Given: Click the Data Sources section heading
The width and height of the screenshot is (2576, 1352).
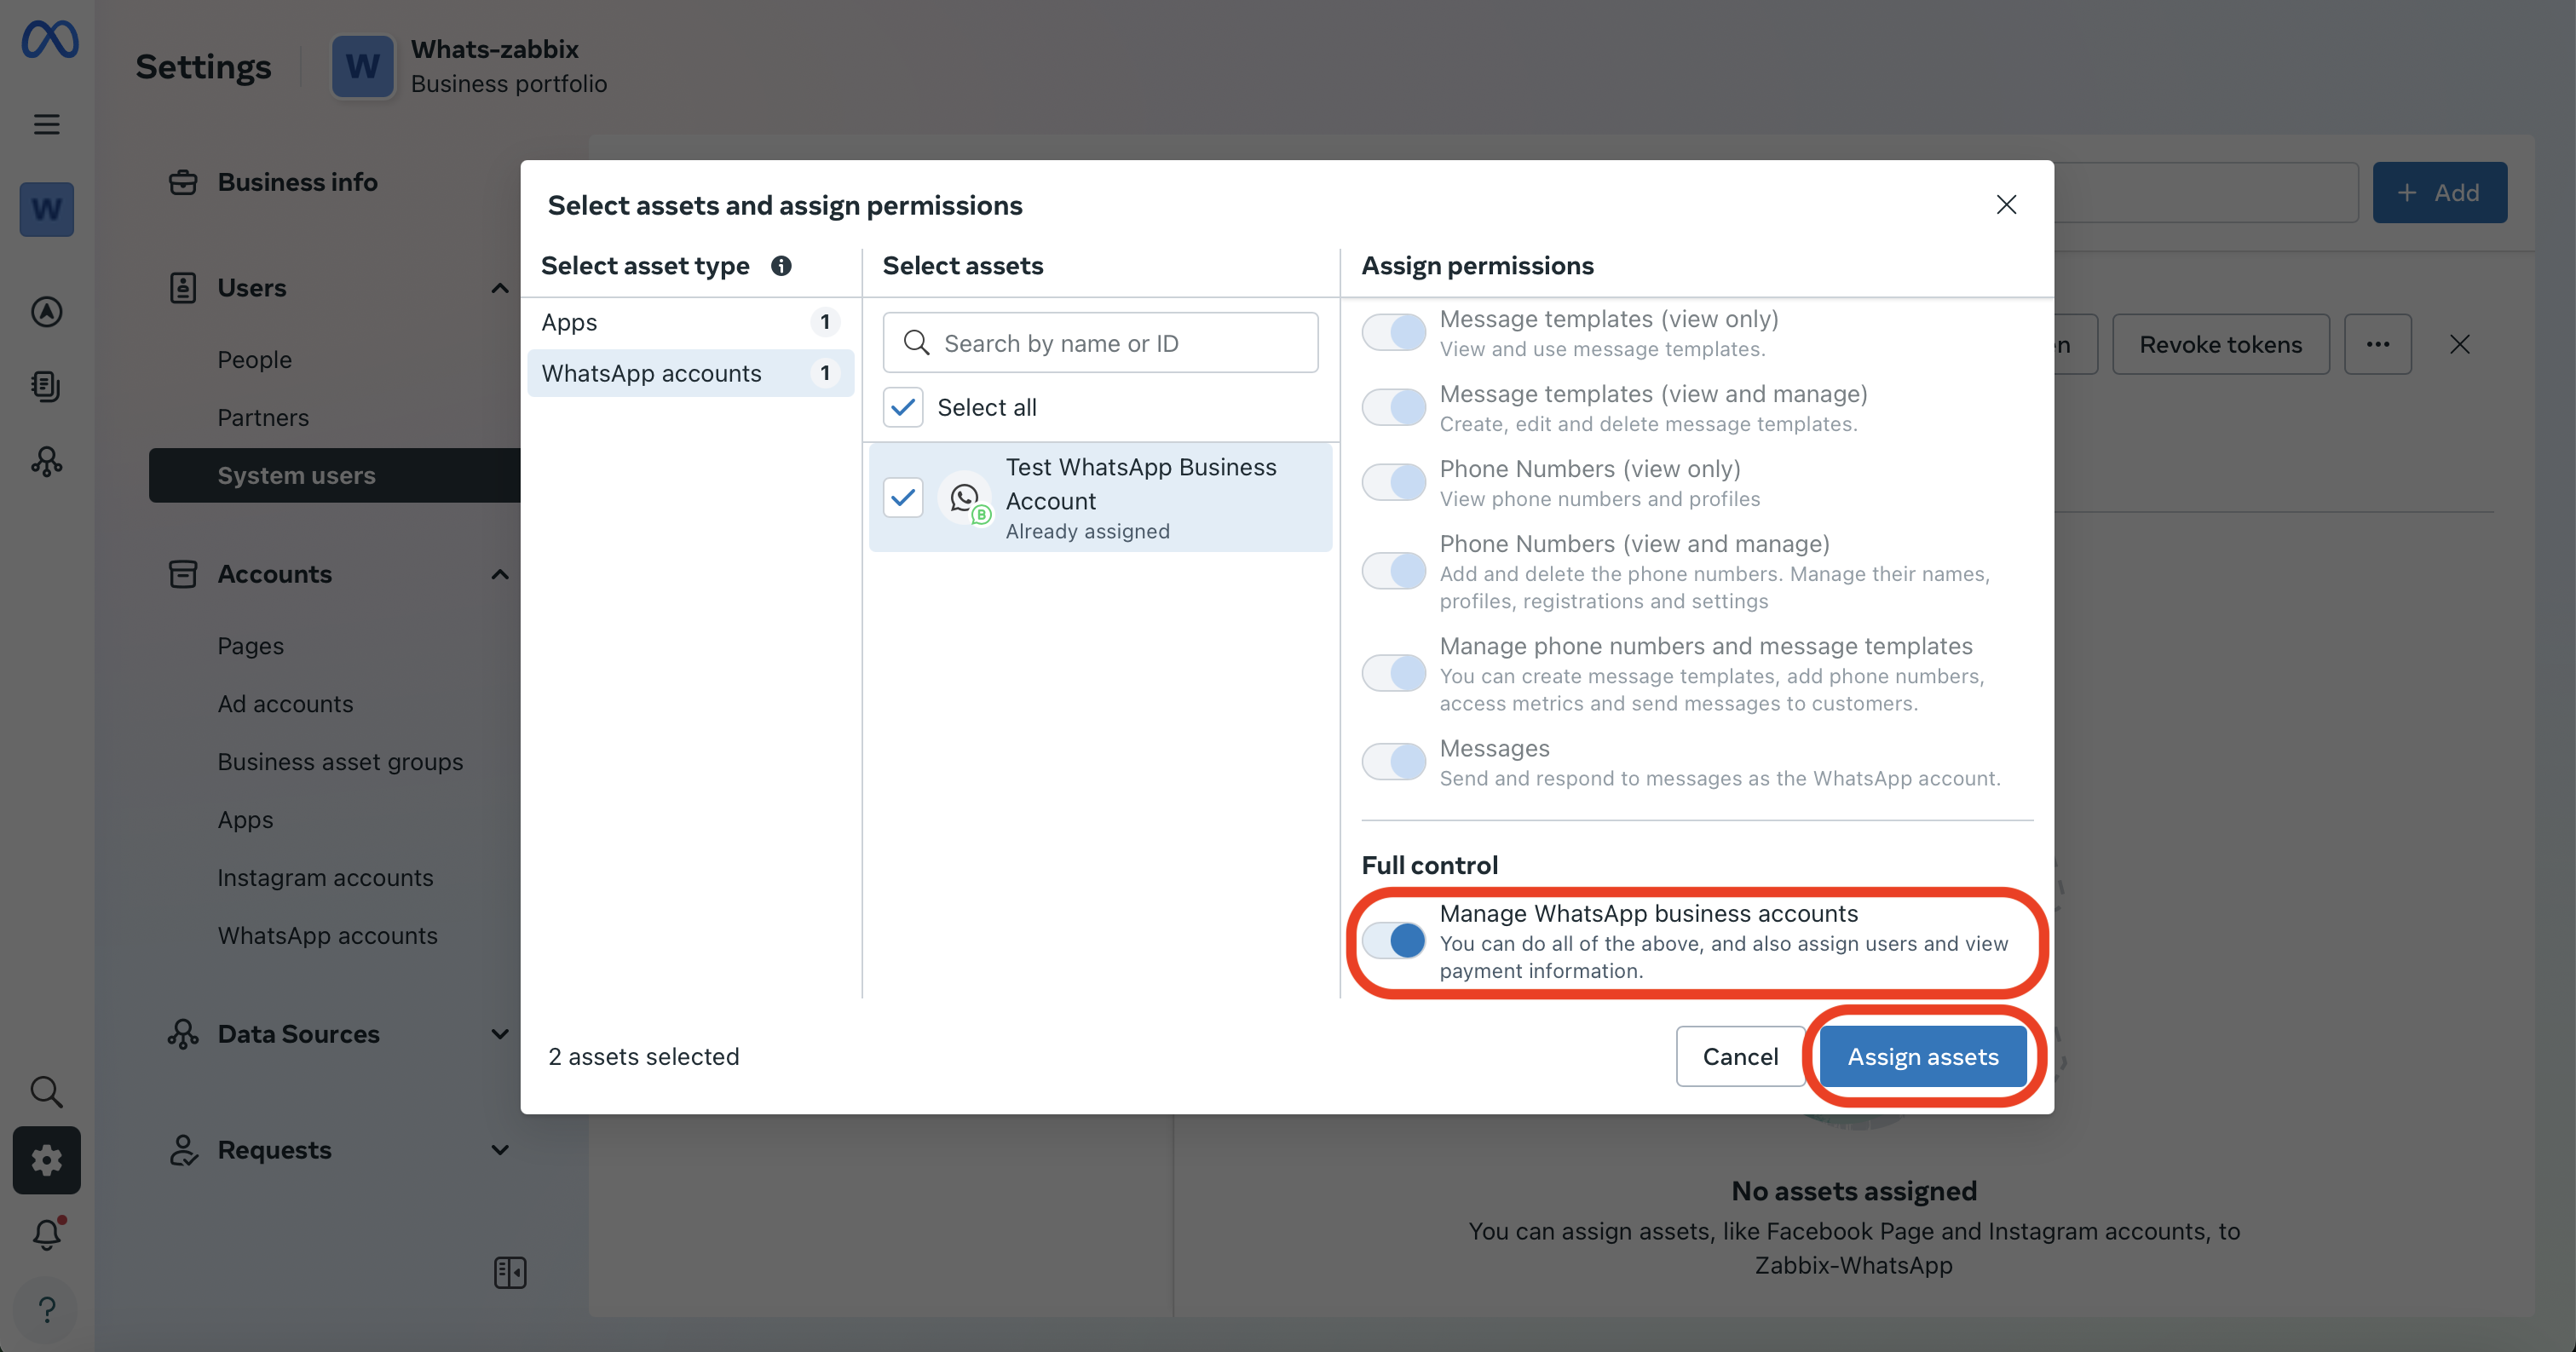Looking at the screenshot, I should tap(299, 1034).
